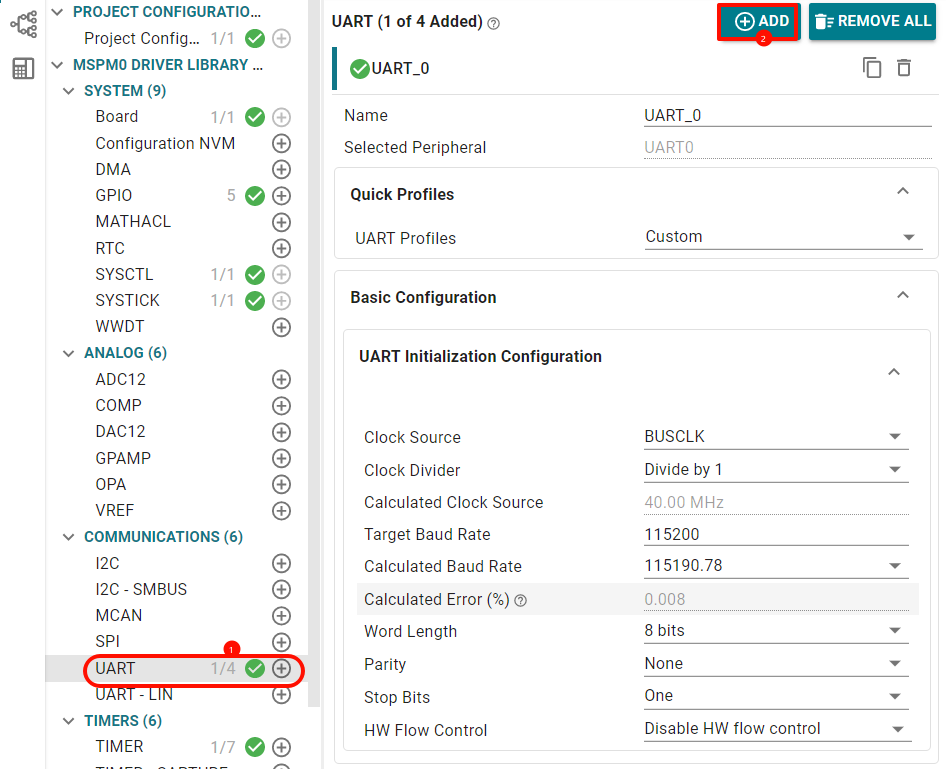This screenshot has width=946, height=769.
Task: Collapse the SYSTEM (9) group
Action: coord(69,91)
